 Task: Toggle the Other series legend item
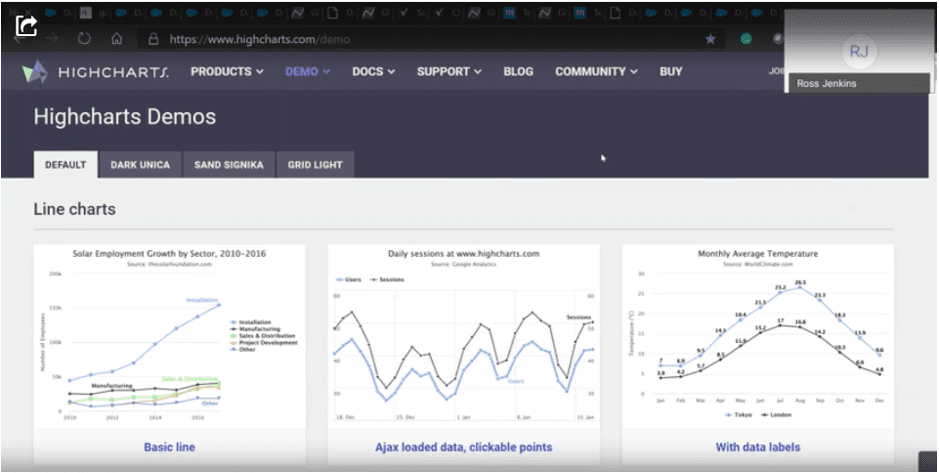243,349
